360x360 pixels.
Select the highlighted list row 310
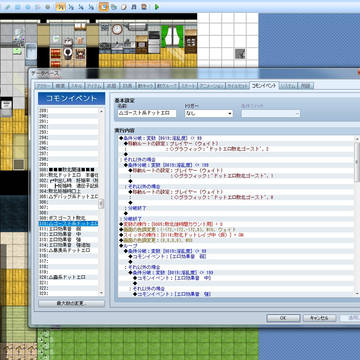click(x=68, y=223)
